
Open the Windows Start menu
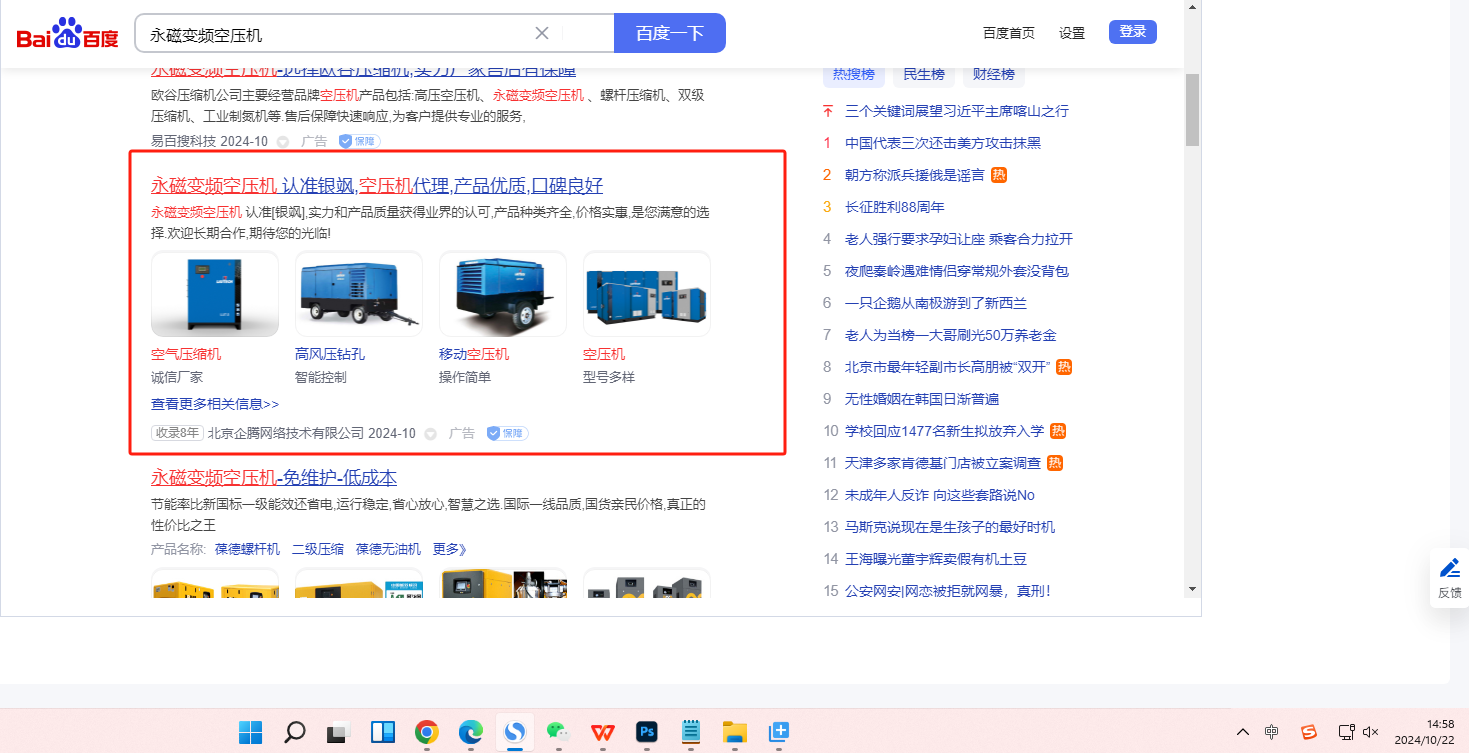[250, 732]
